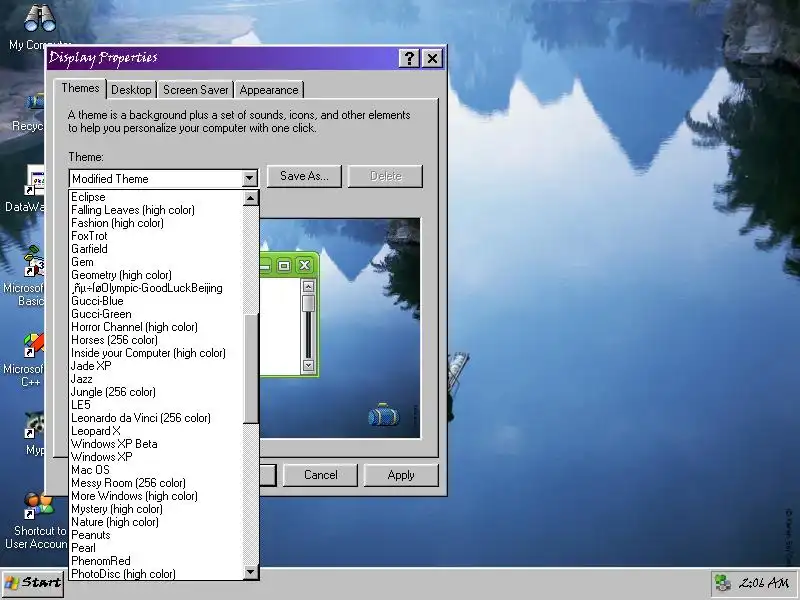
Task: Select Microsoft C++ shortcut desktop icon
Action: [x=35, y=345]
